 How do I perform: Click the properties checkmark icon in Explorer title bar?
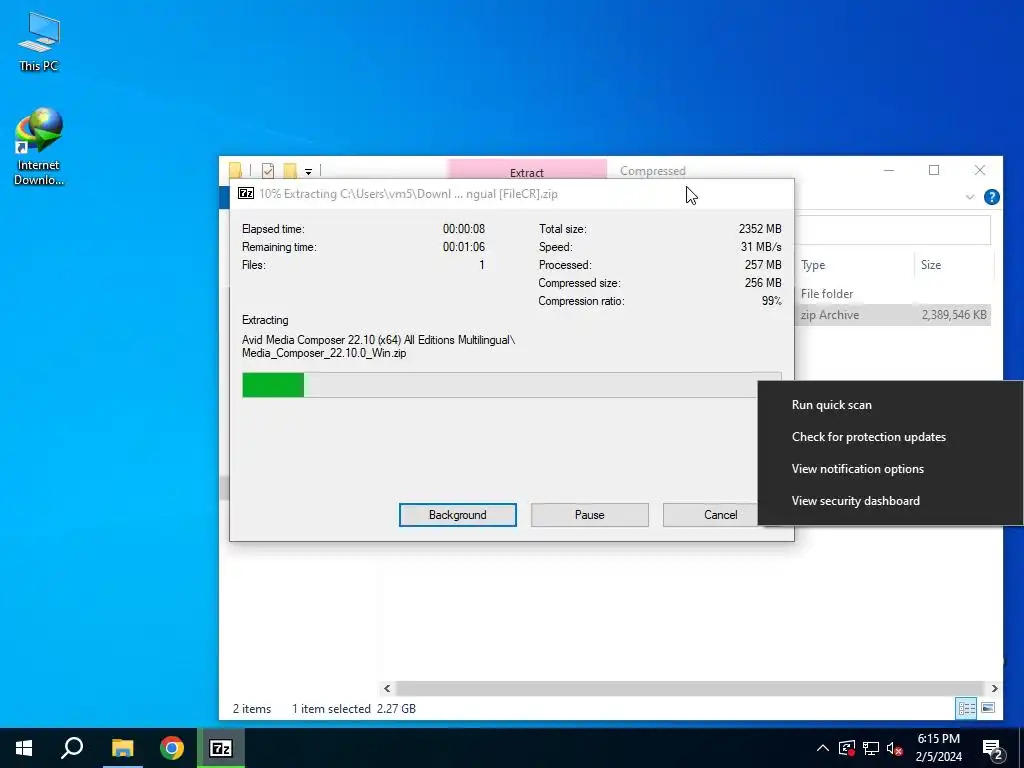pos(268,170)
